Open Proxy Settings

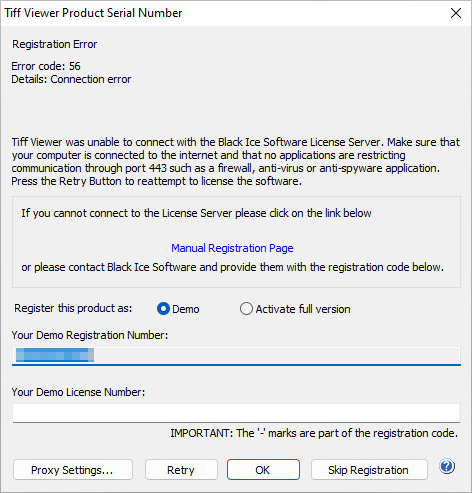point(73,470)
